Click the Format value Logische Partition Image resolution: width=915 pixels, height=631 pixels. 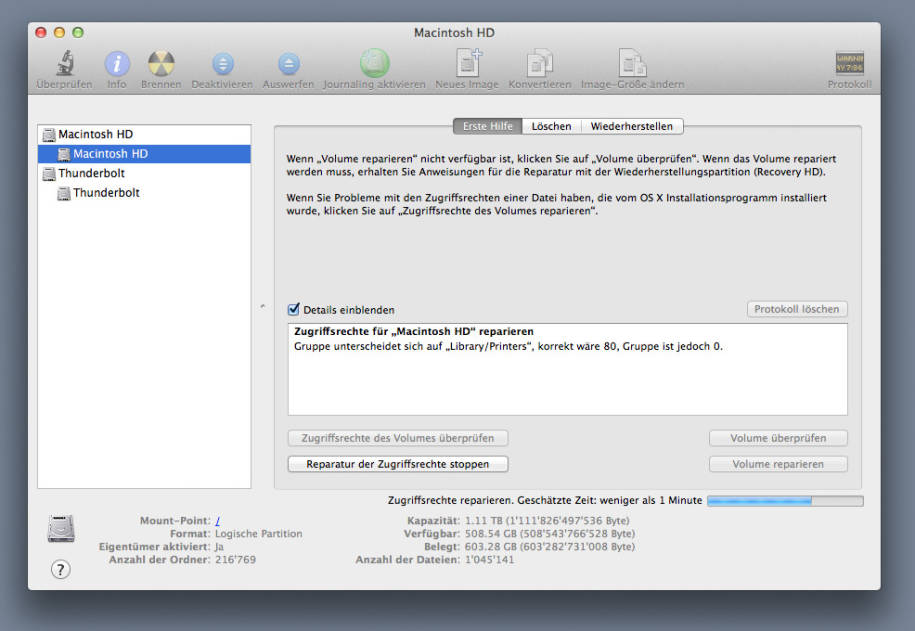click(259, 534)
